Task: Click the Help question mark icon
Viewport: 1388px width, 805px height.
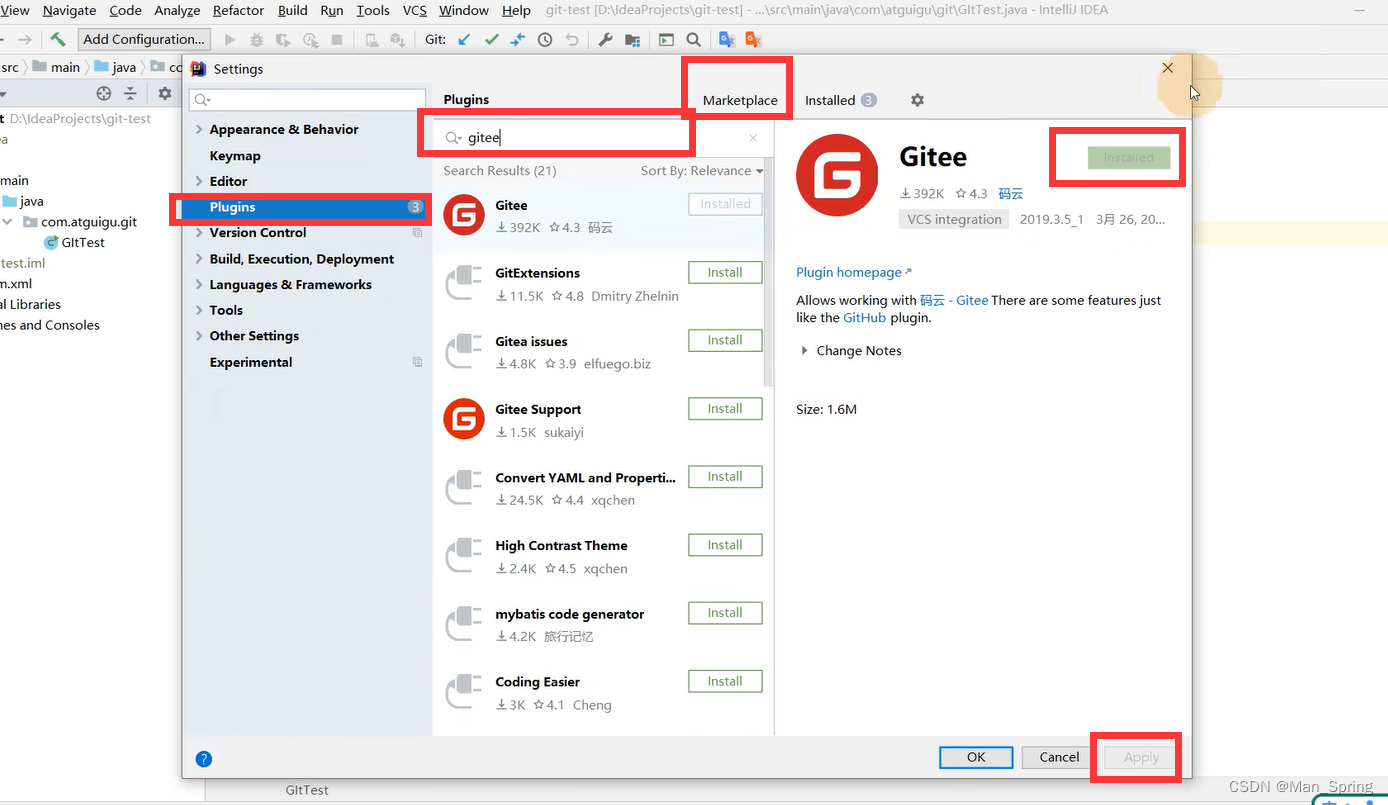Action: point(204,759)
